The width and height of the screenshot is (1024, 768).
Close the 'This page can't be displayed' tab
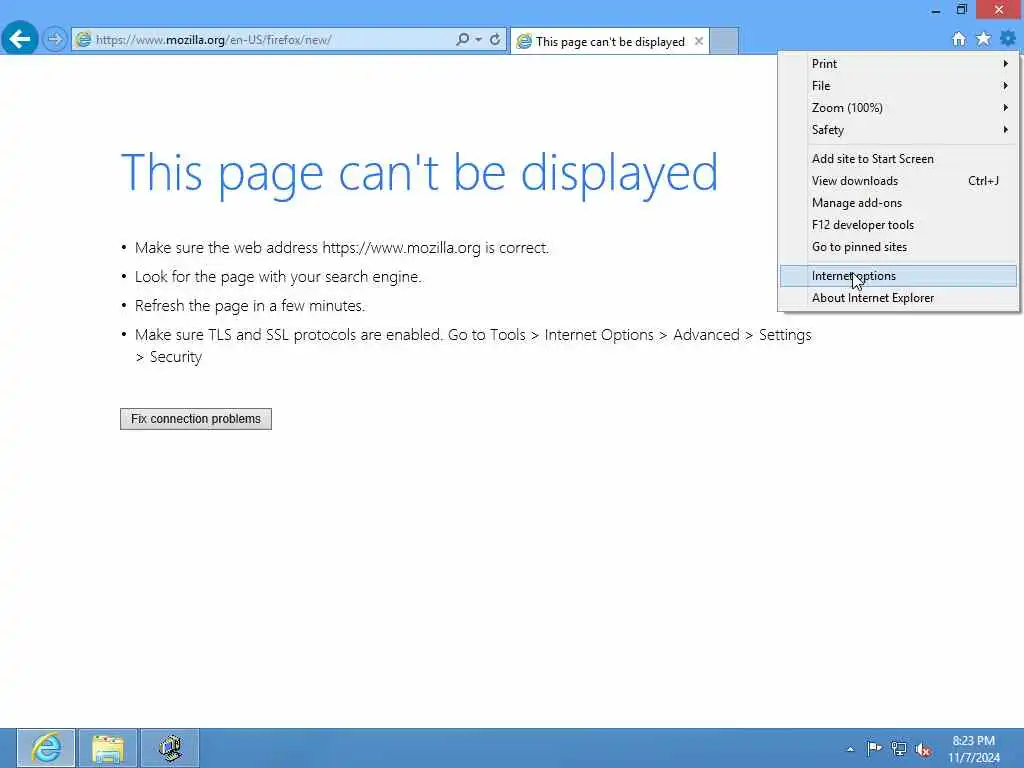(699, 41)
